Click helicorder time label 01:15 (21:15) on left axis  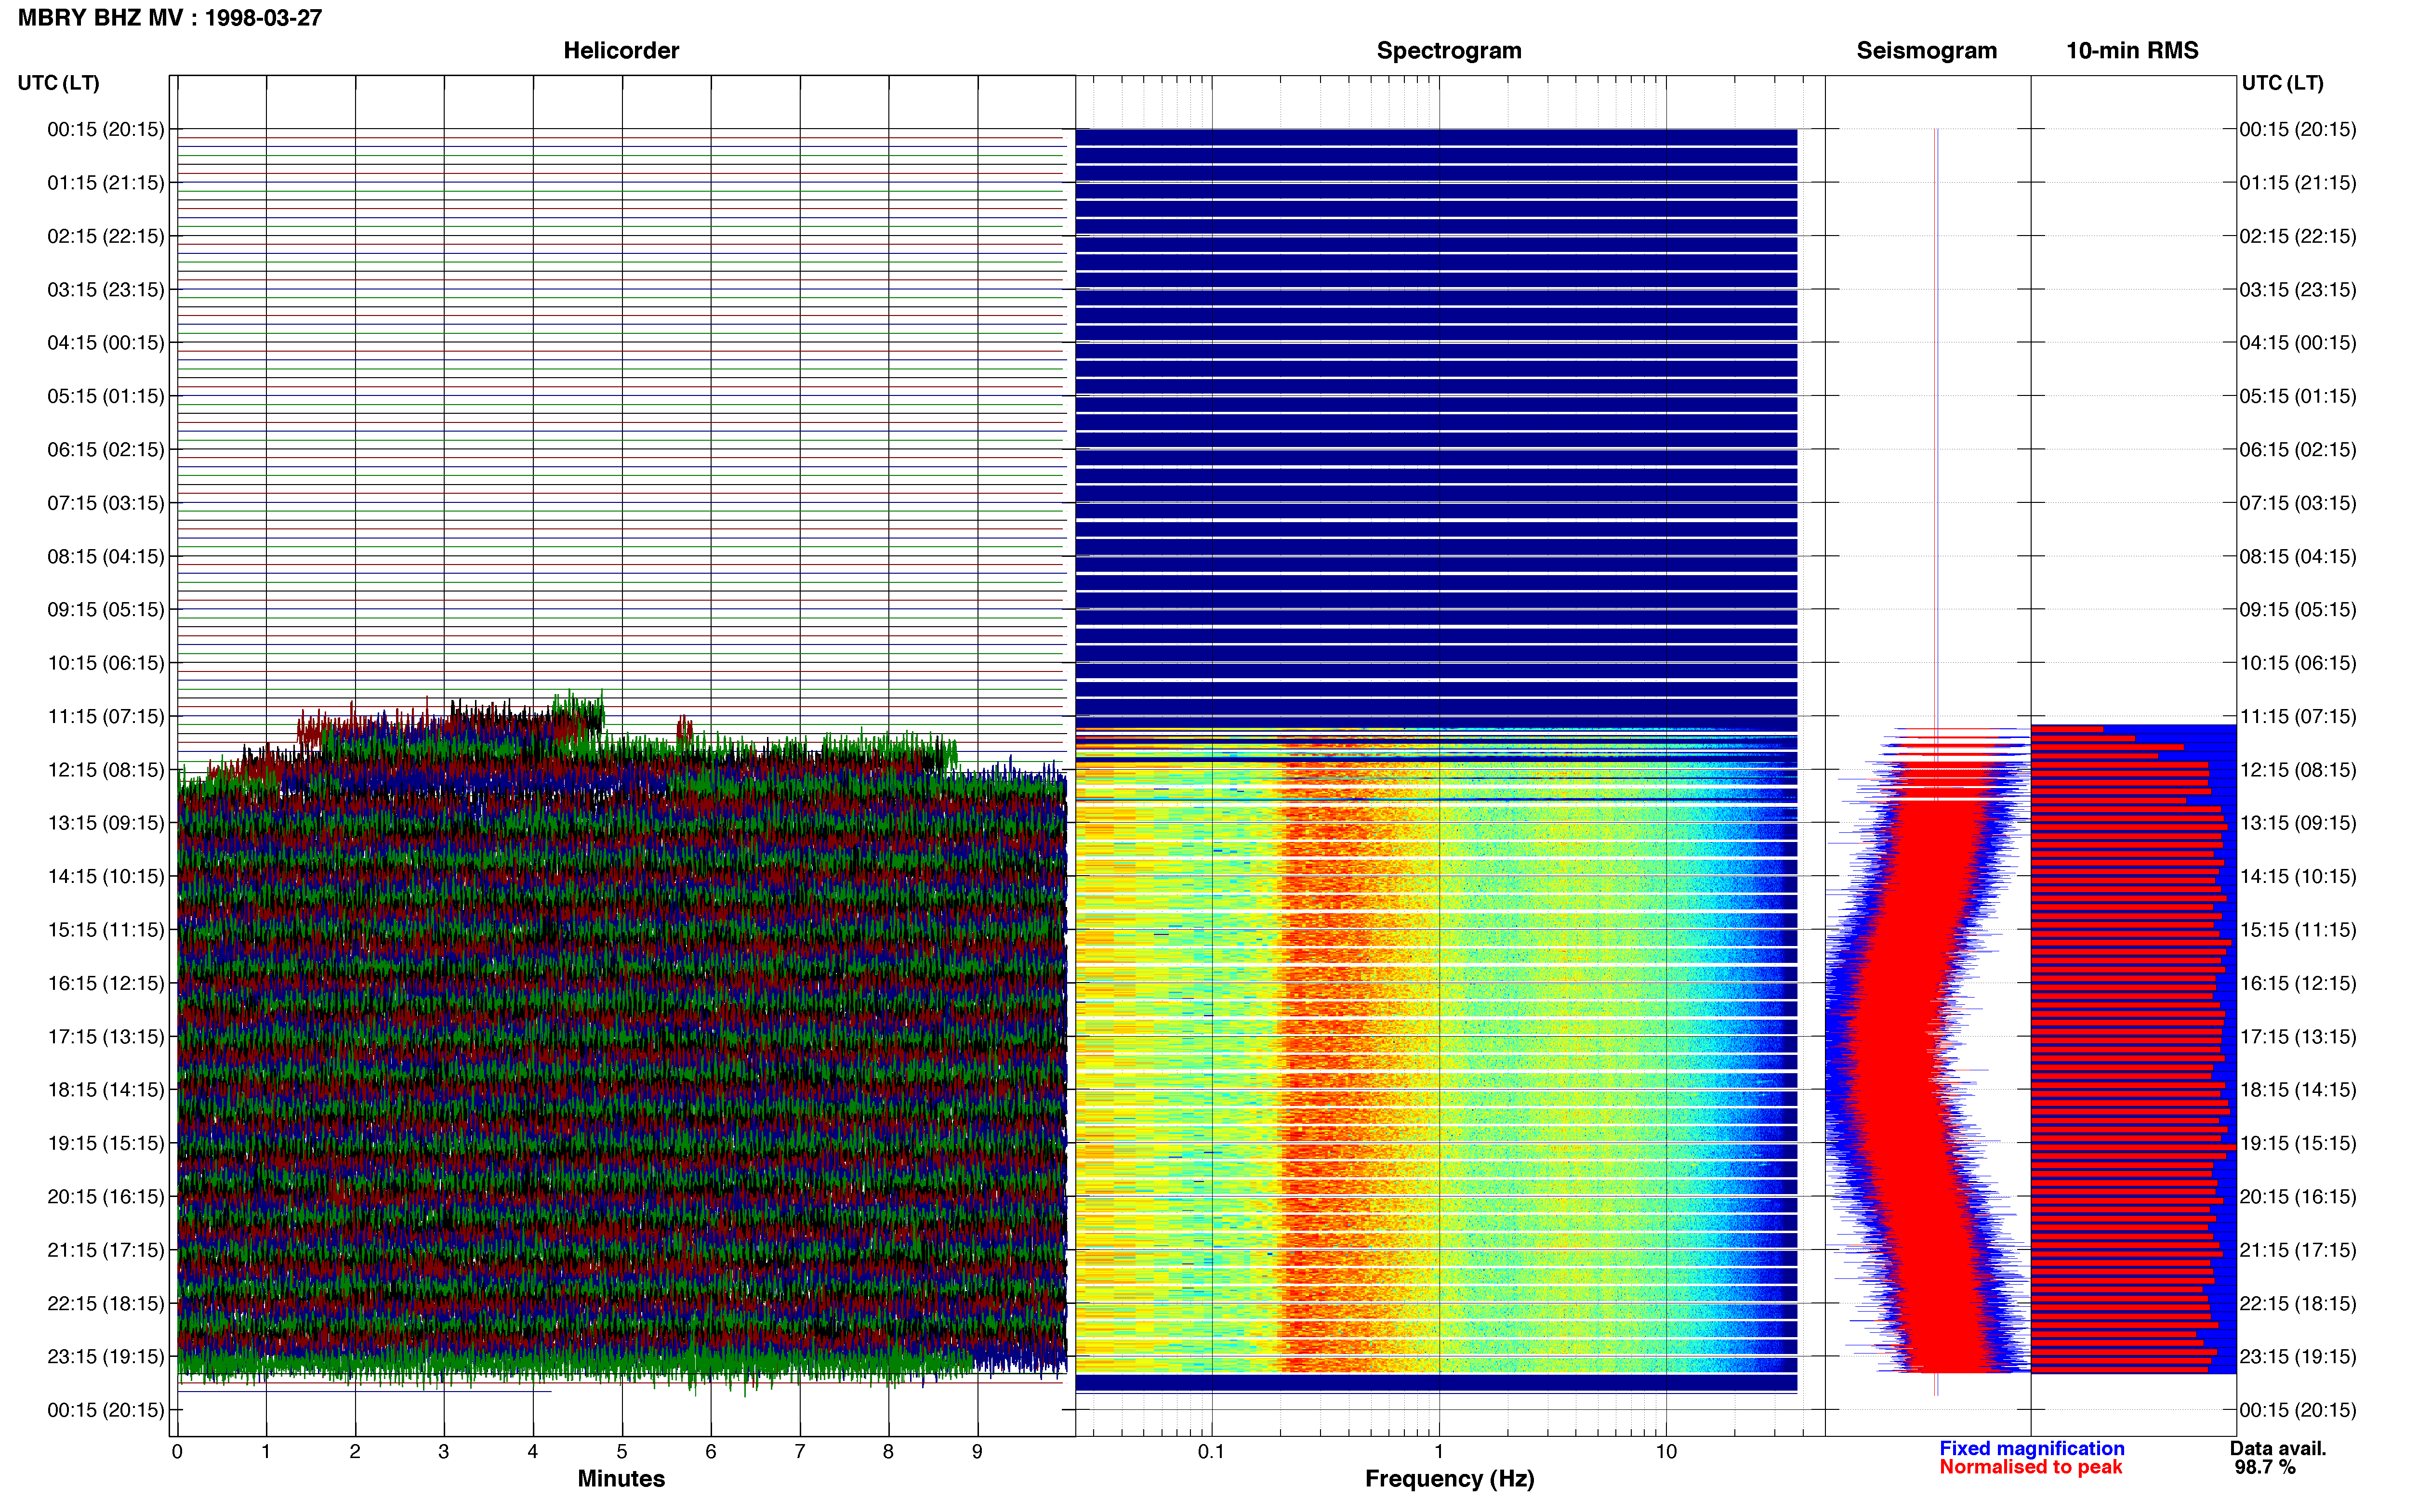pyautogui.click(x=106, y=183)
